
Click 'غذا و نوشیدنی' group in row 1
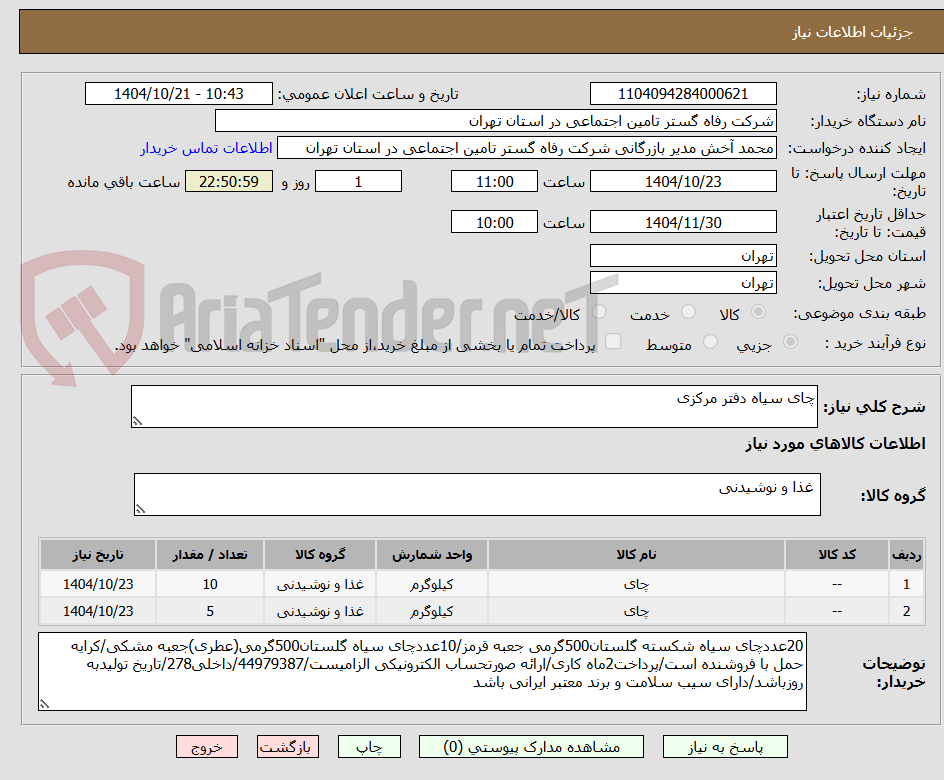coord(320,584)
